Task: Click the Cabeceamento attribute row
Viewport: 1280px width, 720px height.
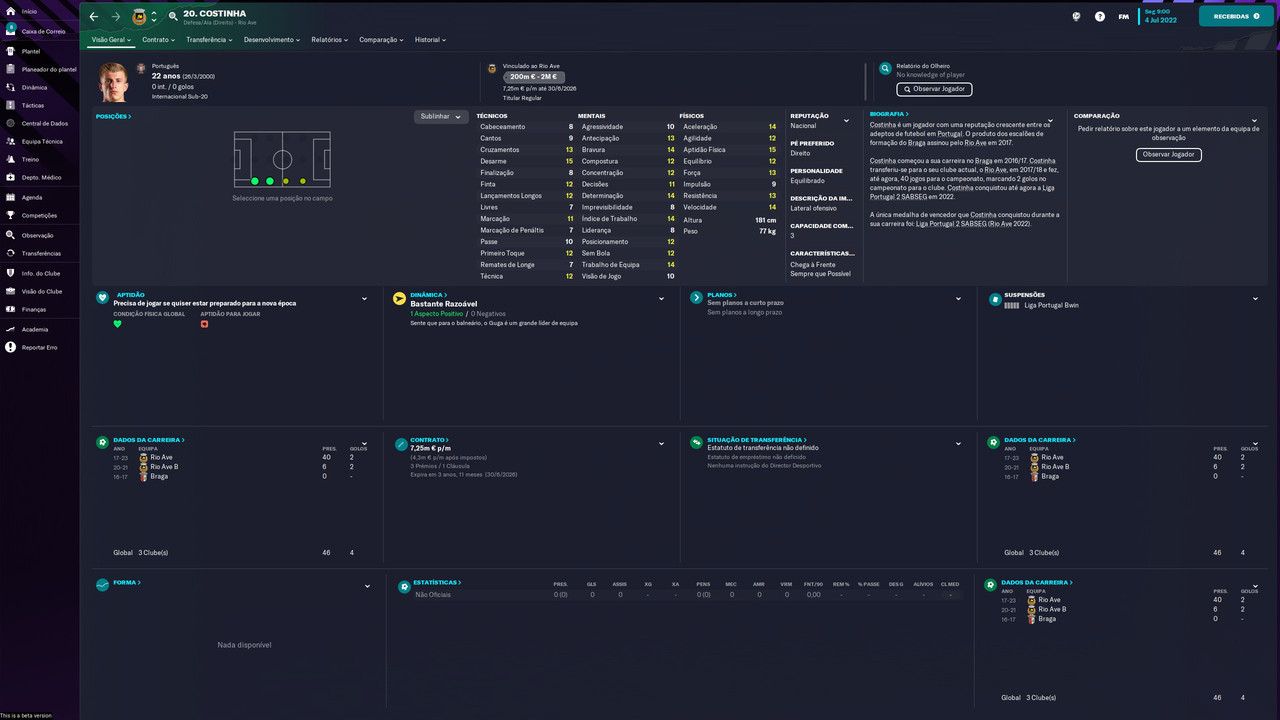Action: 526,127
